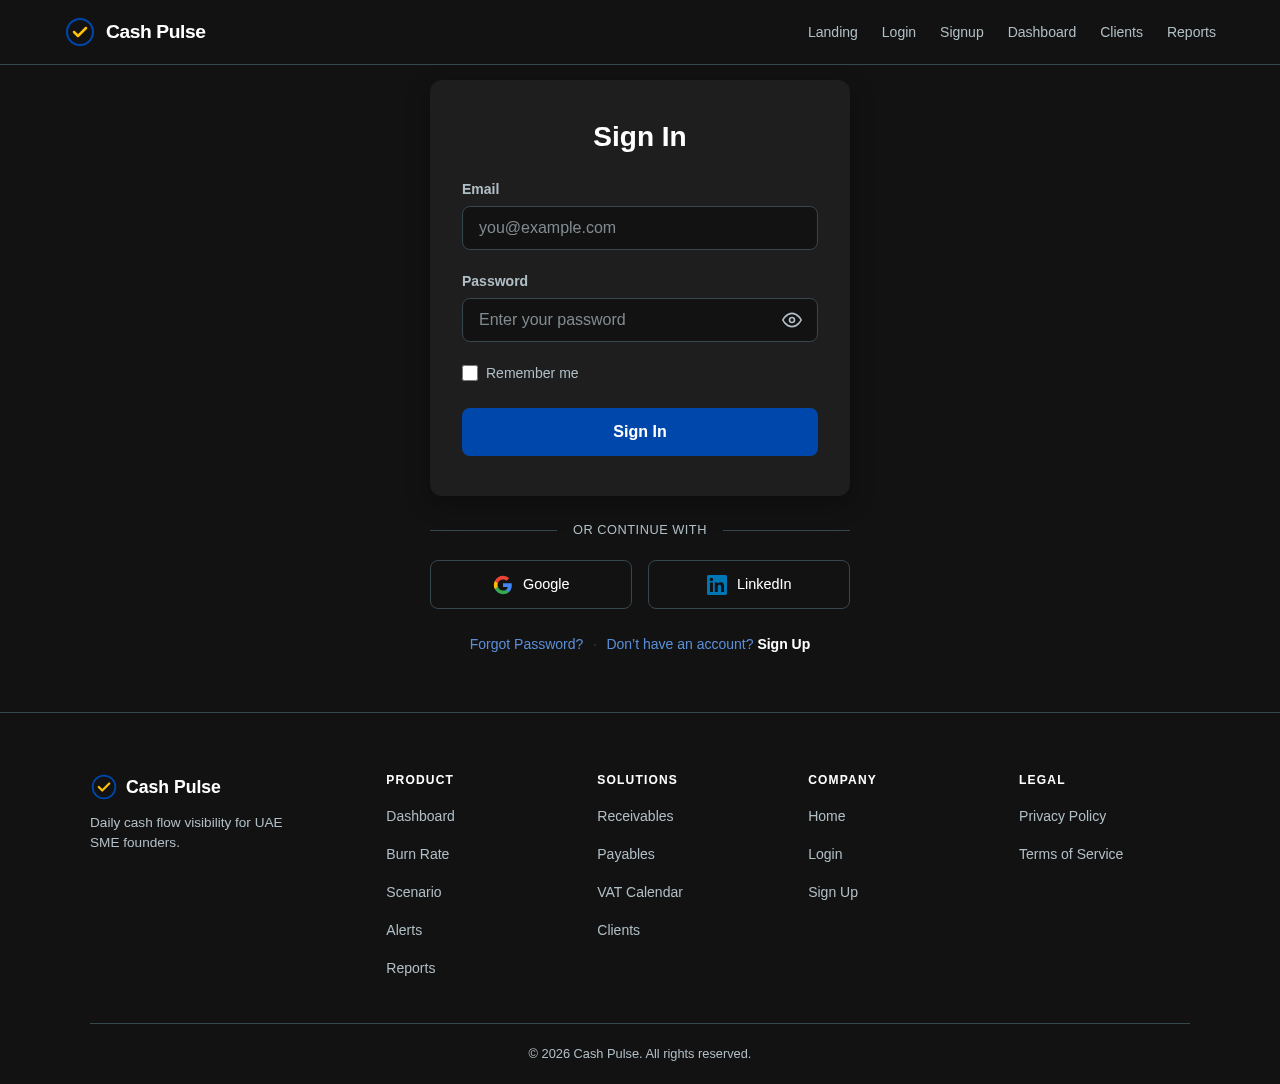Image resolution: width=1280 pixels, height=1084 pixels.
Task: Open Privacy Policy footer link
Action: tap(1062, 816)
